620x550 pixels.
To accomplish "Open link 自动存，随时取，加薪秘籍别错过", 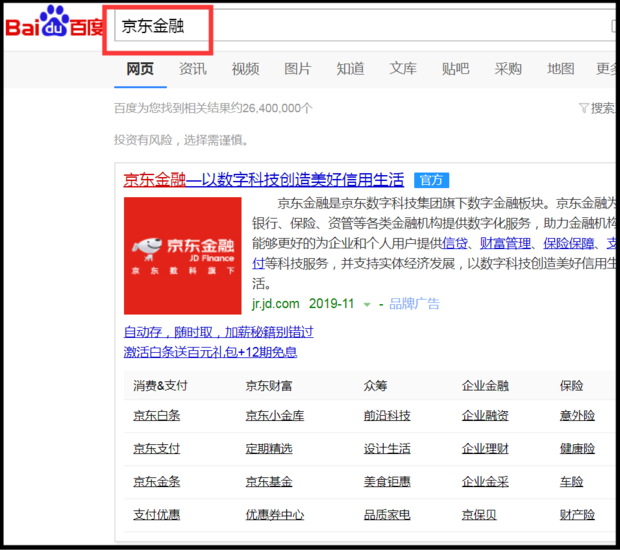I will point(219,332).
